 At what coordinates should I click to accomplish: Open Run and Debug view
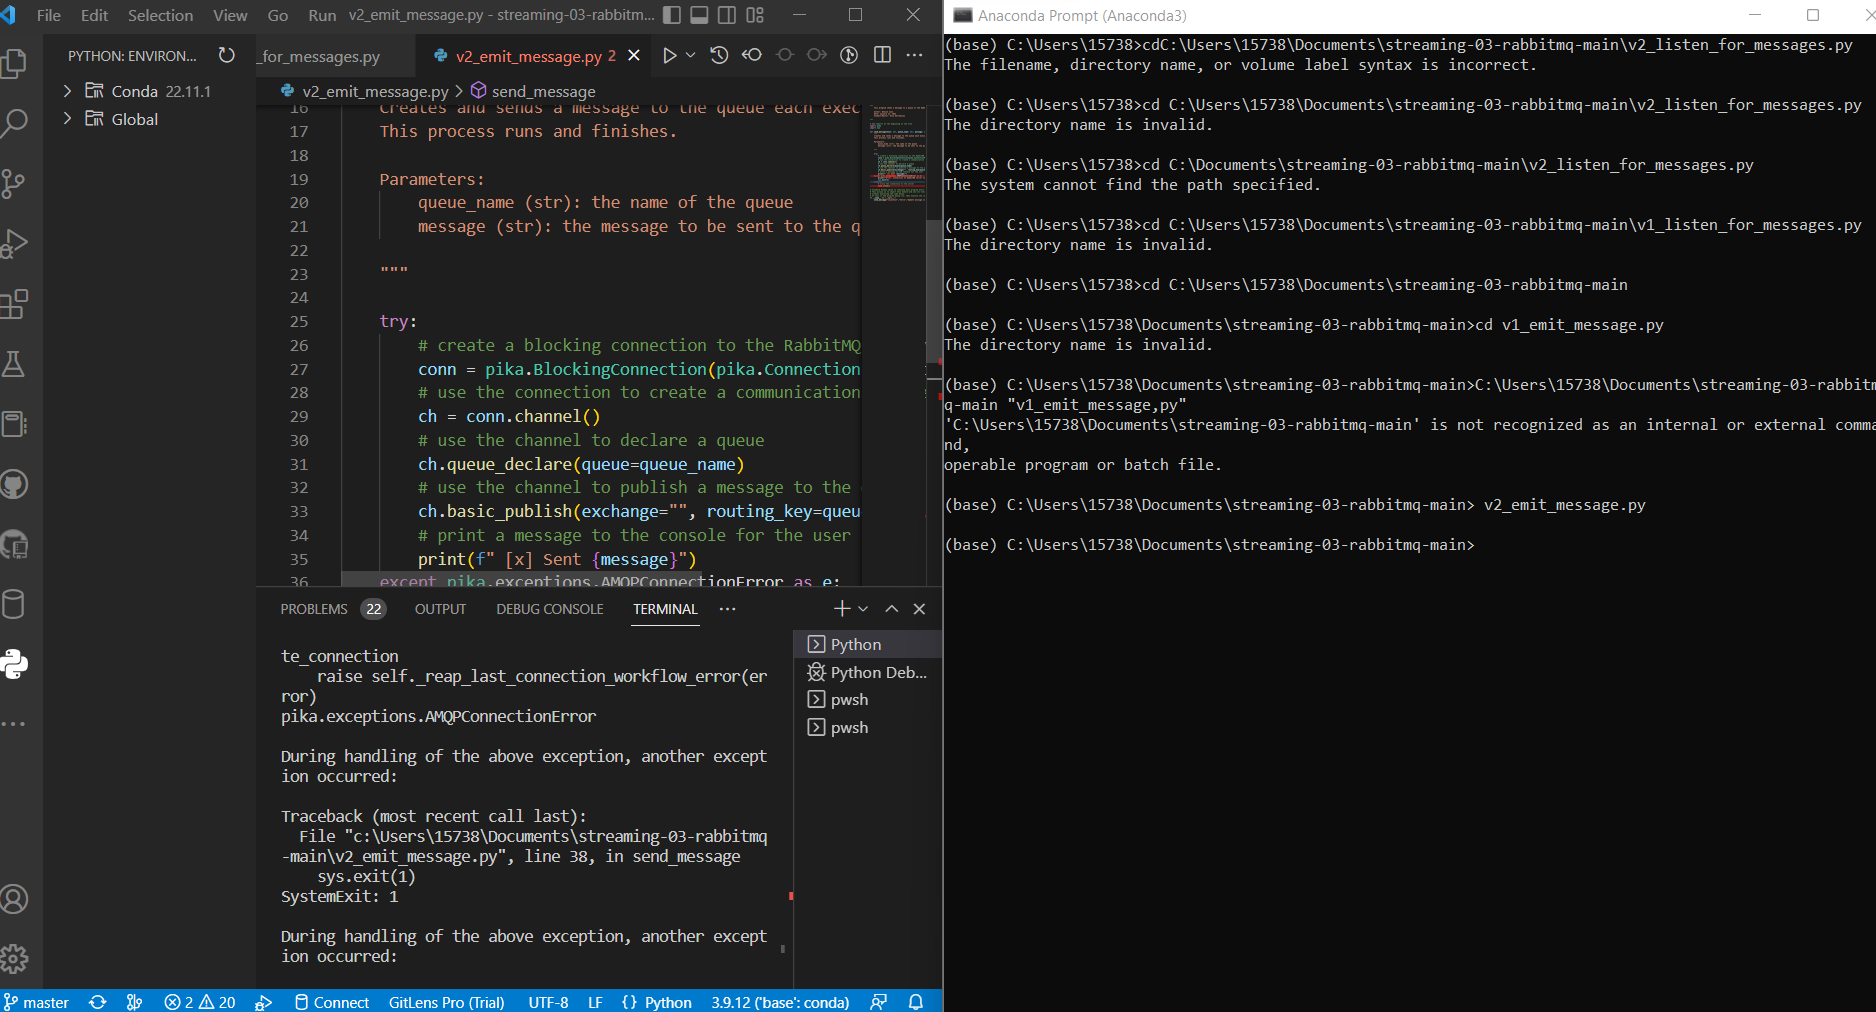click(14, 243)
